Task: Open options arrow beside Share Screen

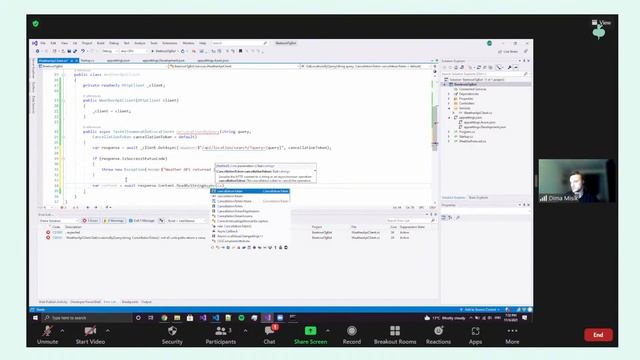Action: coord(327,331)
